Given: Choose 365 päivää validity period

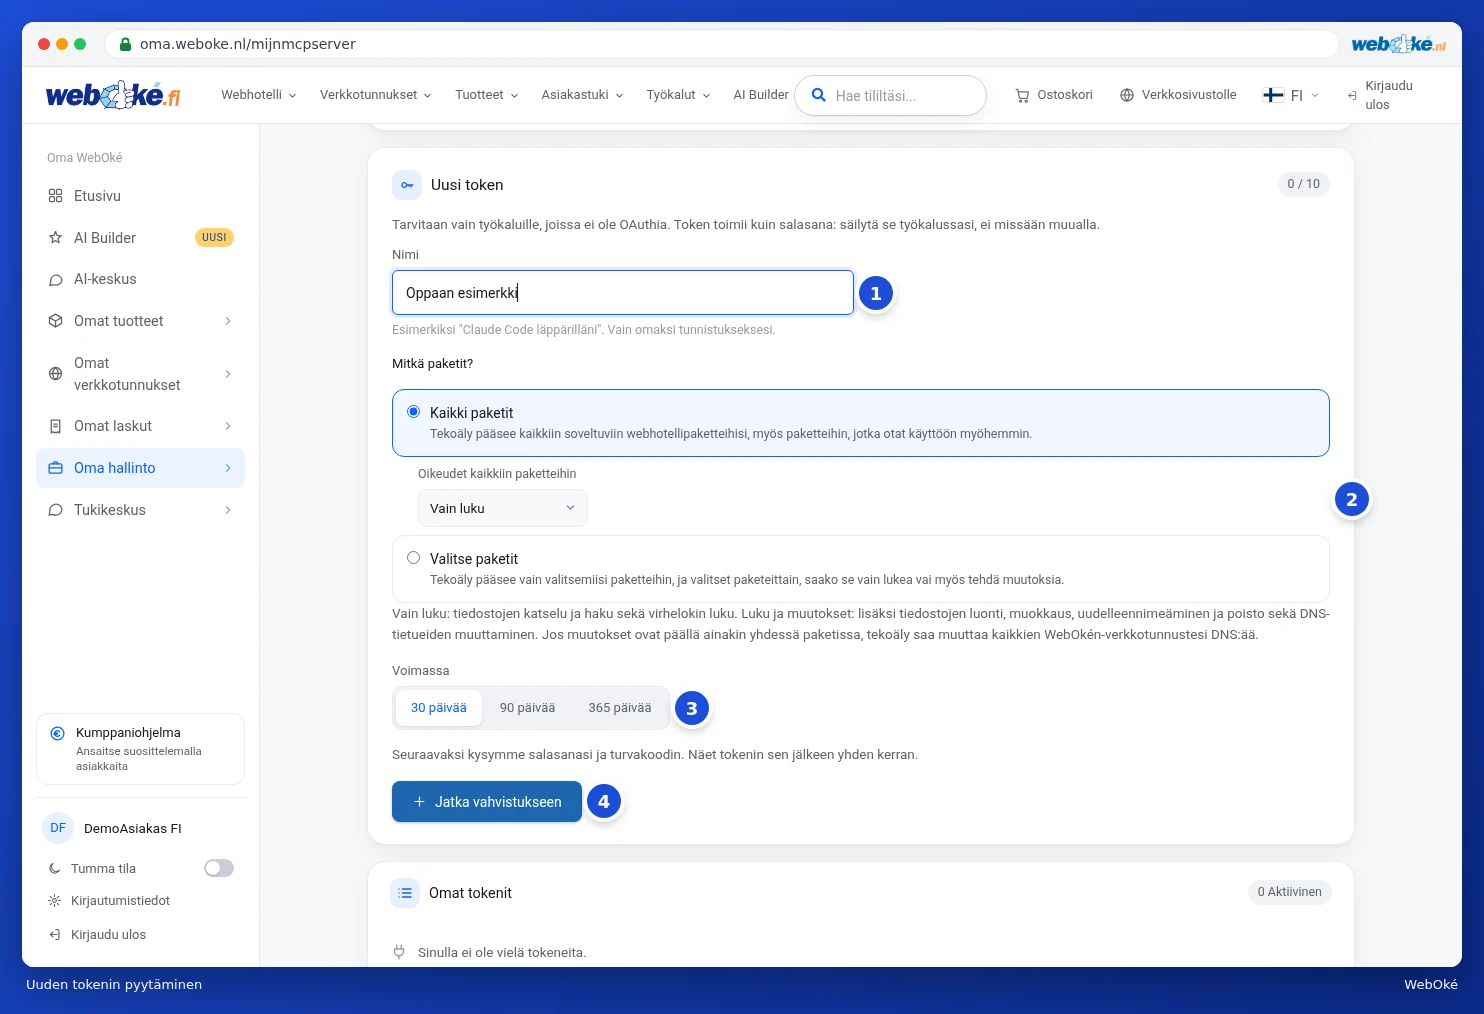Looking at the screenshot, I should (x=620, y=708).
